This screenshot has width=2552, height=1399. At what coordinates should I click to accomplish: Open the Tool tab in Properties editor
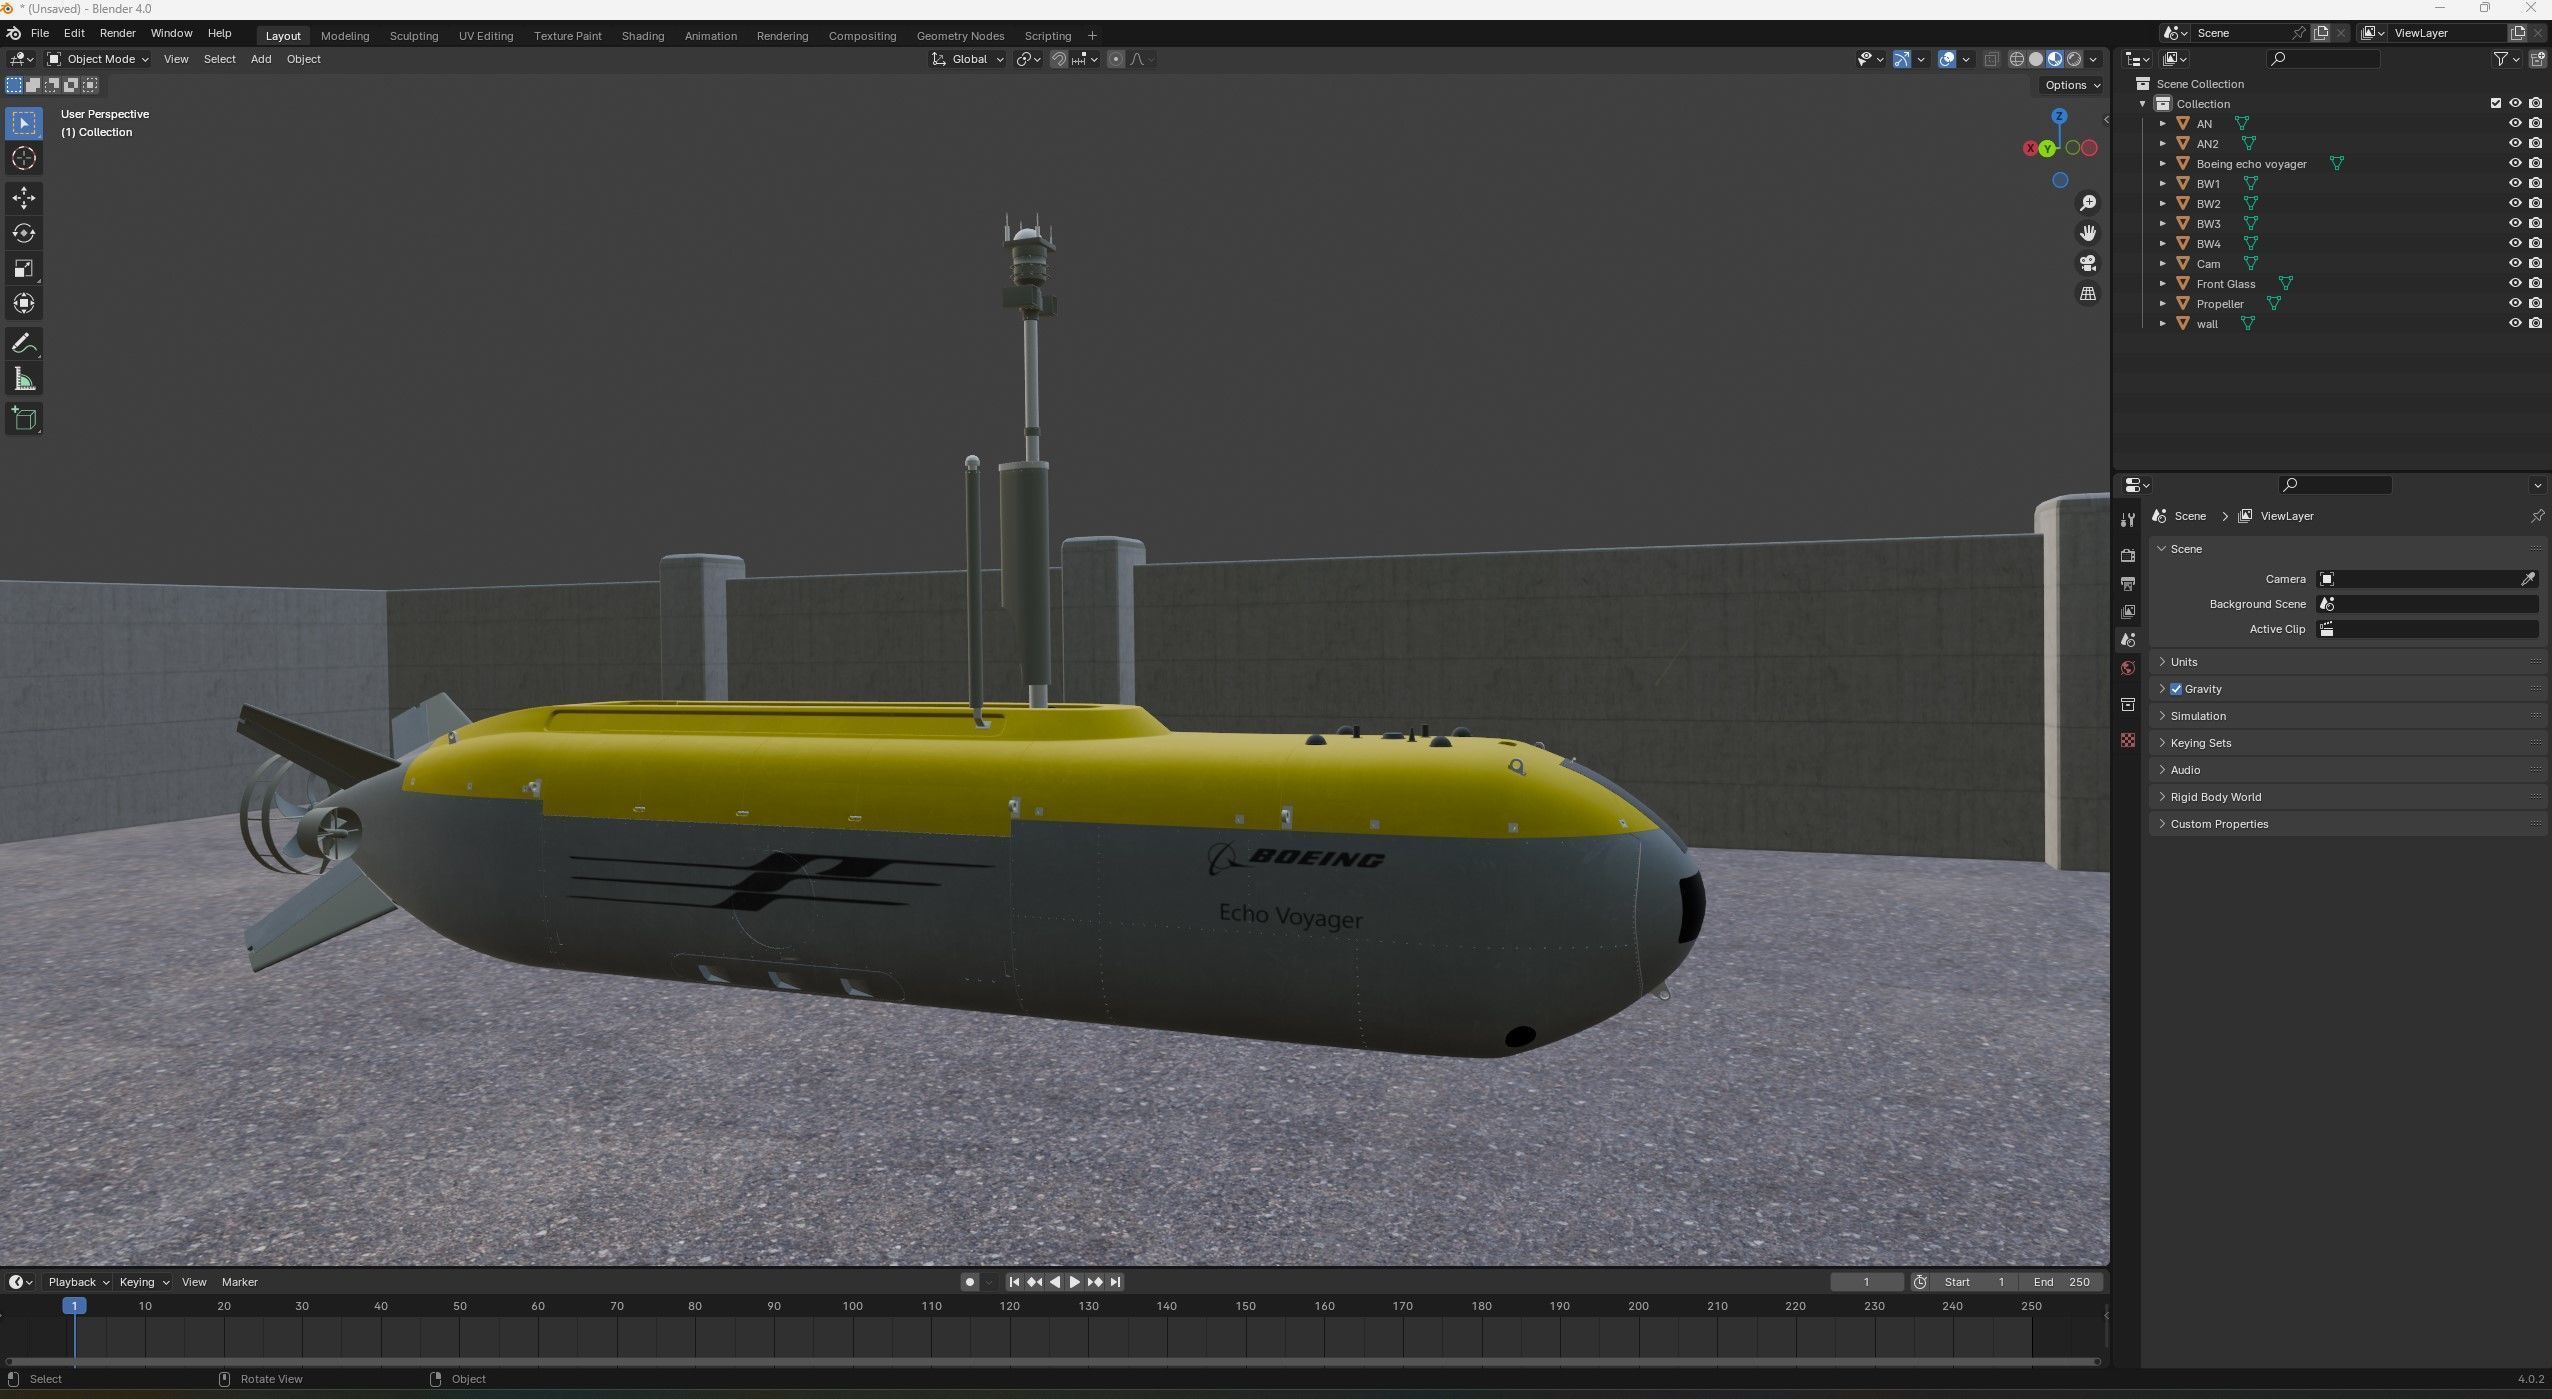pos(2128,519)
